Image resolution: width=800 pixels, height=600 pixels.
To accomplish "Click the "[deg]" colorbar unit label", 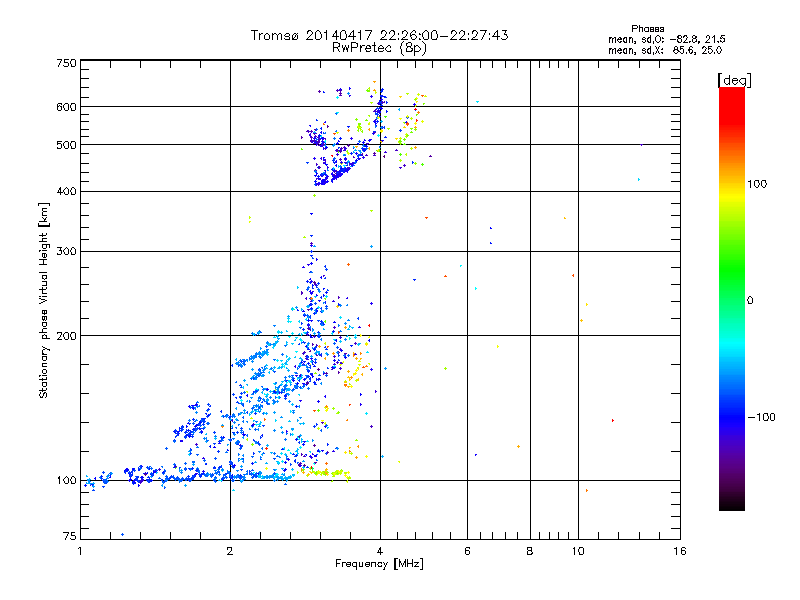I will (734, 81).
